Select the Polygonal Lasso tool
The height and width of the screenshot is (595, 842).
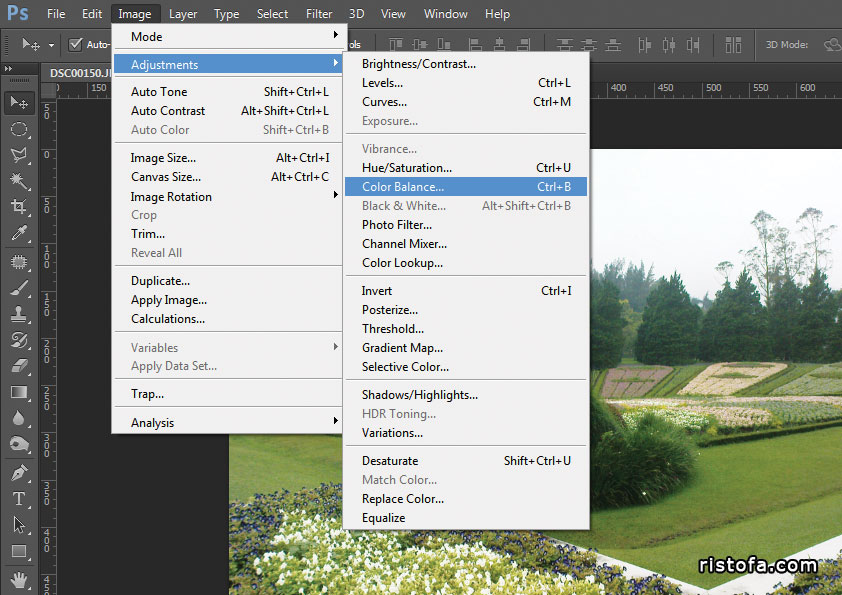pyautogui.click(x=19, y=155)
